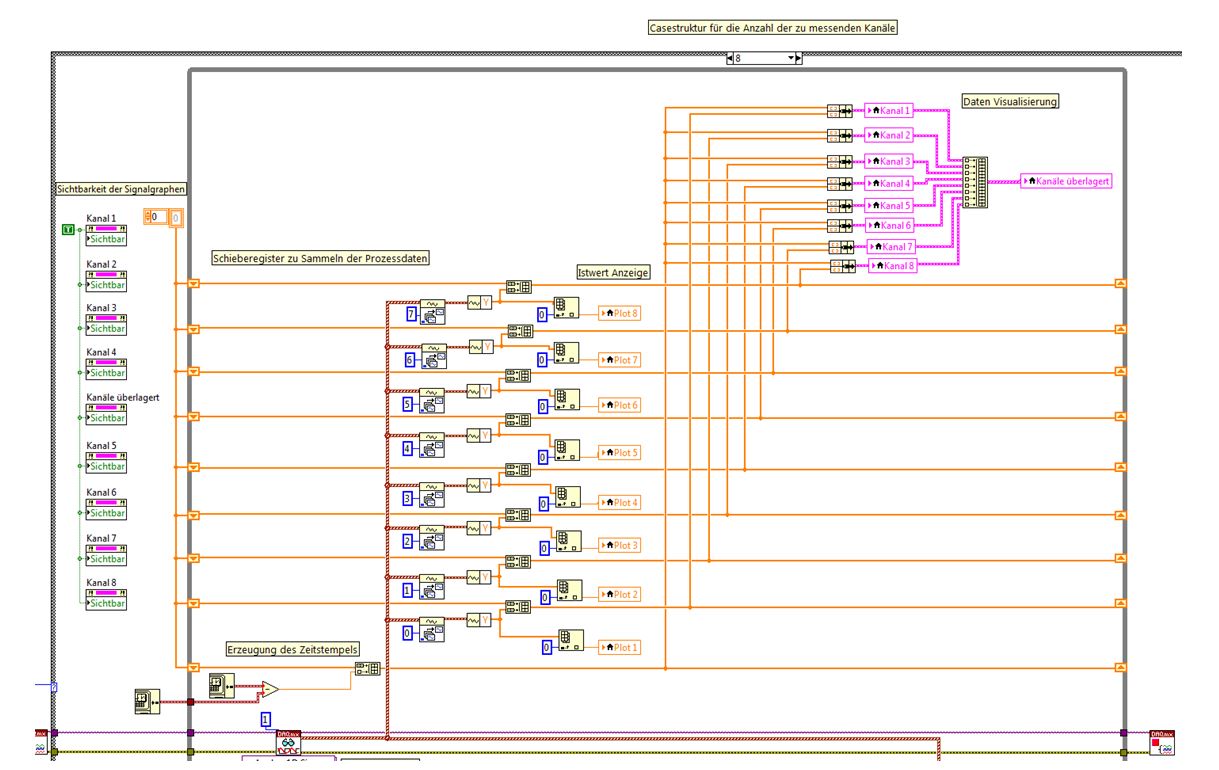
Task: Click the Plot 2 indicator terminal
Action: (619, 594)
